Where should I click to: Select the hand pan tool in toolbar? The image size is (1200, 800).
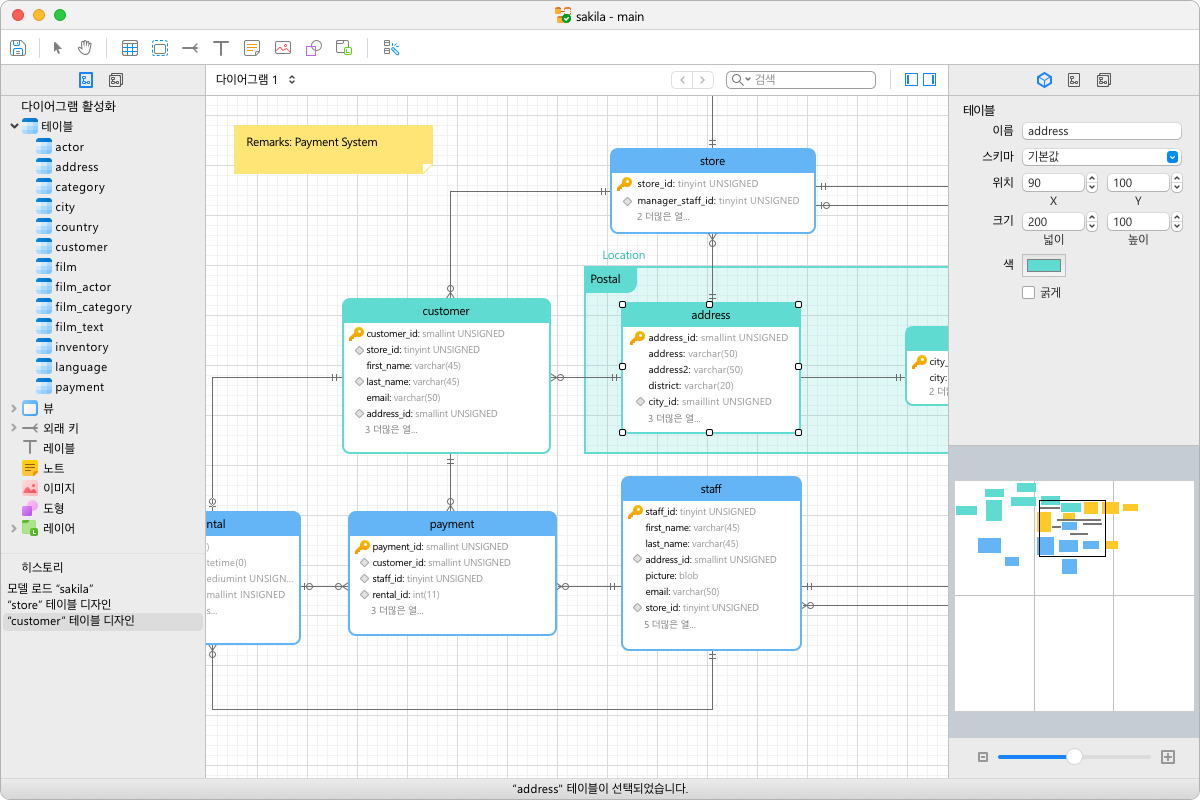pos(84,47)
